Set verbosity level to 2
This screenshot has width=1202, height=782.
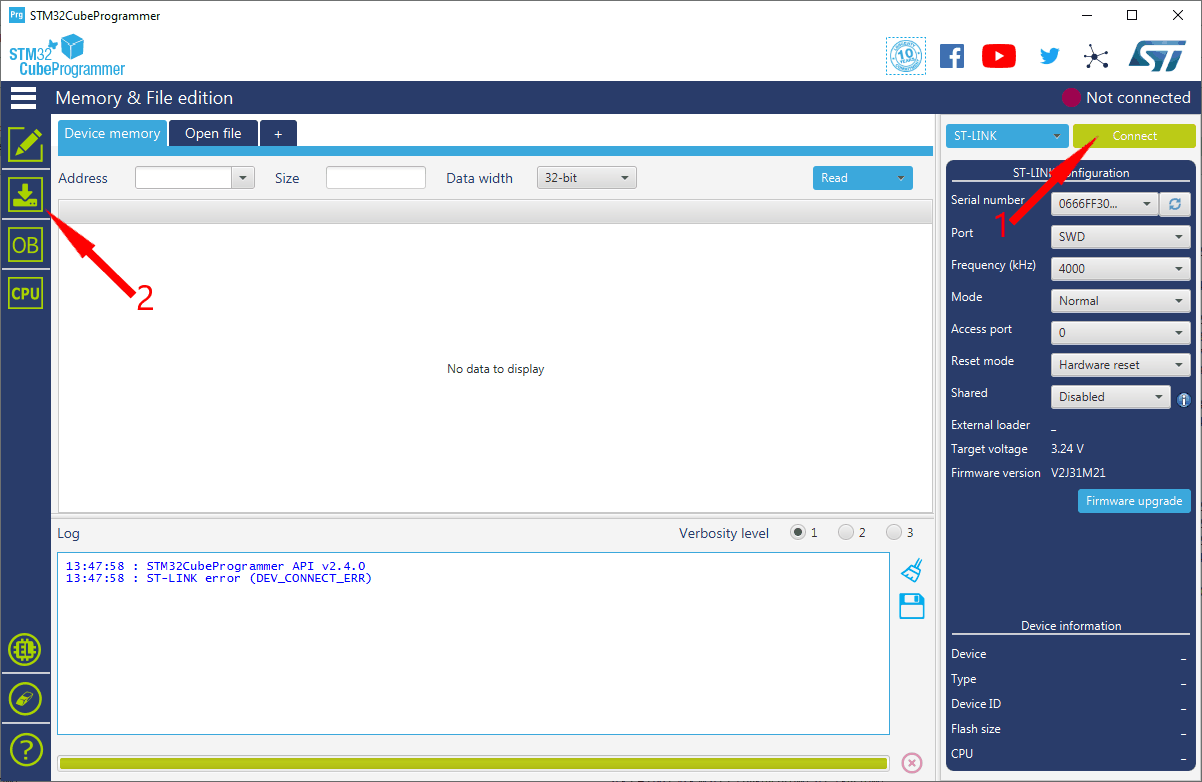[x=846, y=533]
